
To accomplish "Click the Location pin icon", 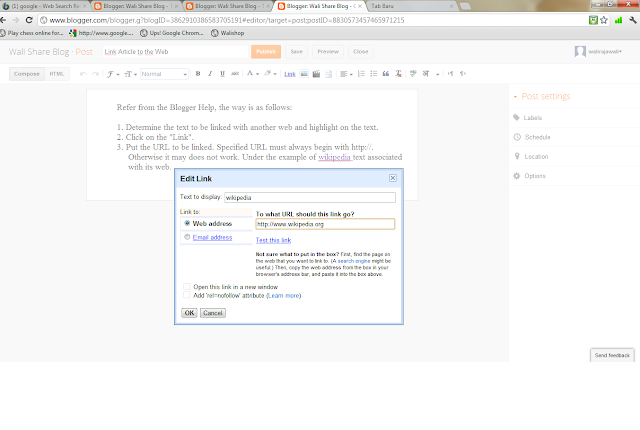I will click(517, 156).
